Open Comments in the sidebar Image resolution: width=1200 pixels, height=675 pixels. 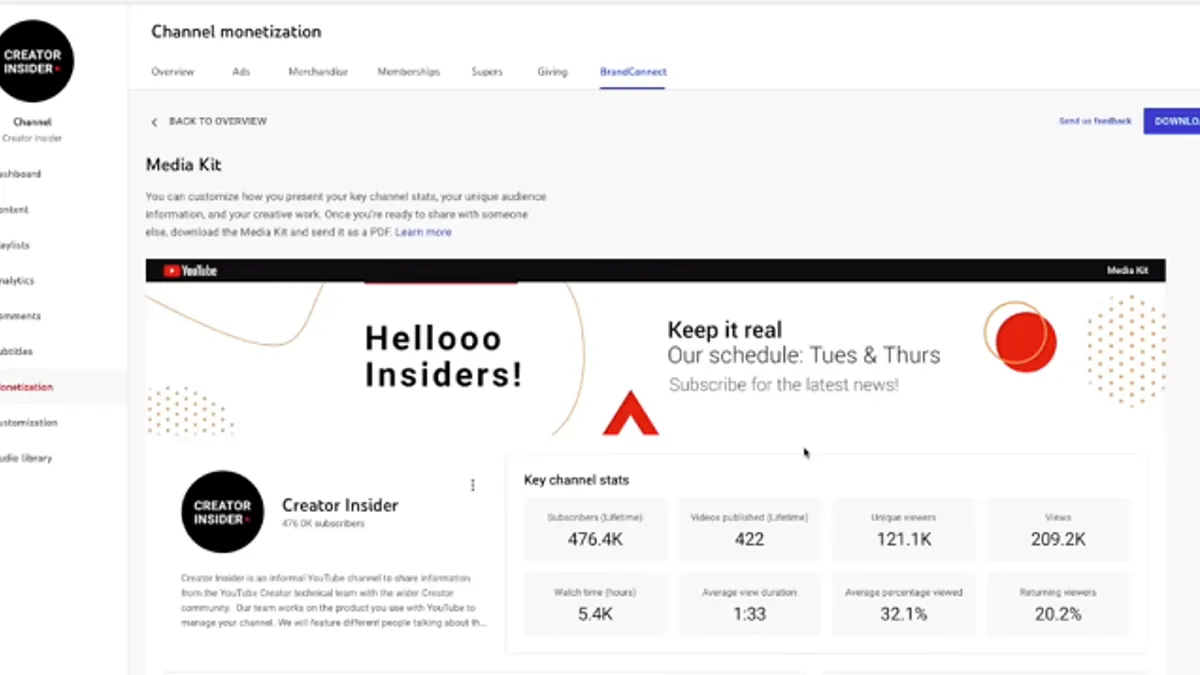[20, 316]
